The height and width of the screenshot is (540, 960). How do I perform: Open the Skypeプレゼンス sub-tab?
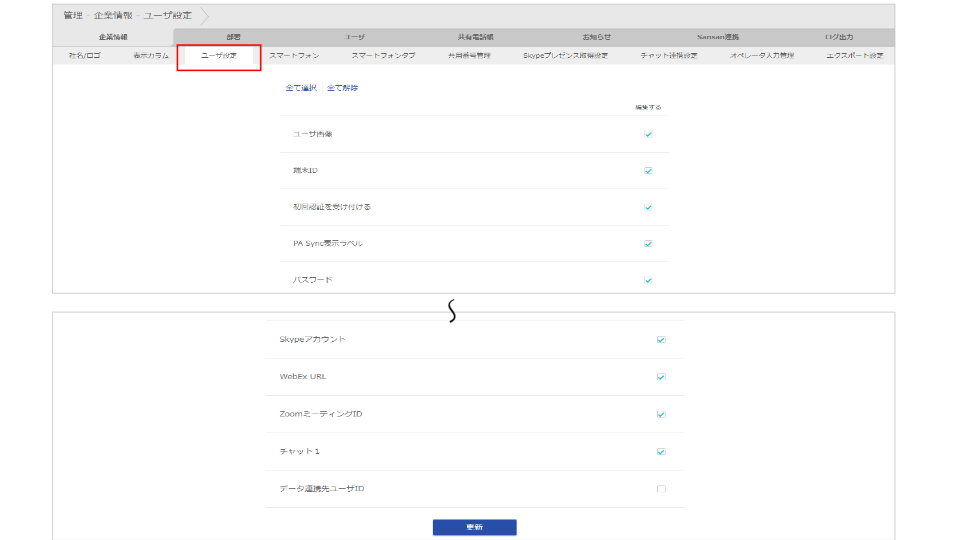565,55
